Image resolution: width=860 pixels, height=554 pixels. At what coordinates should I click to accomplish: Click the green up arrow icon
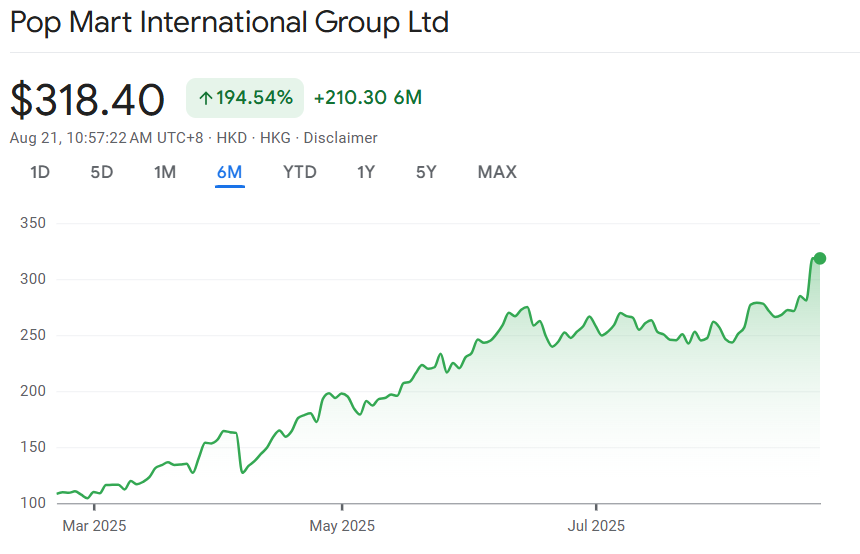(206, 98)
